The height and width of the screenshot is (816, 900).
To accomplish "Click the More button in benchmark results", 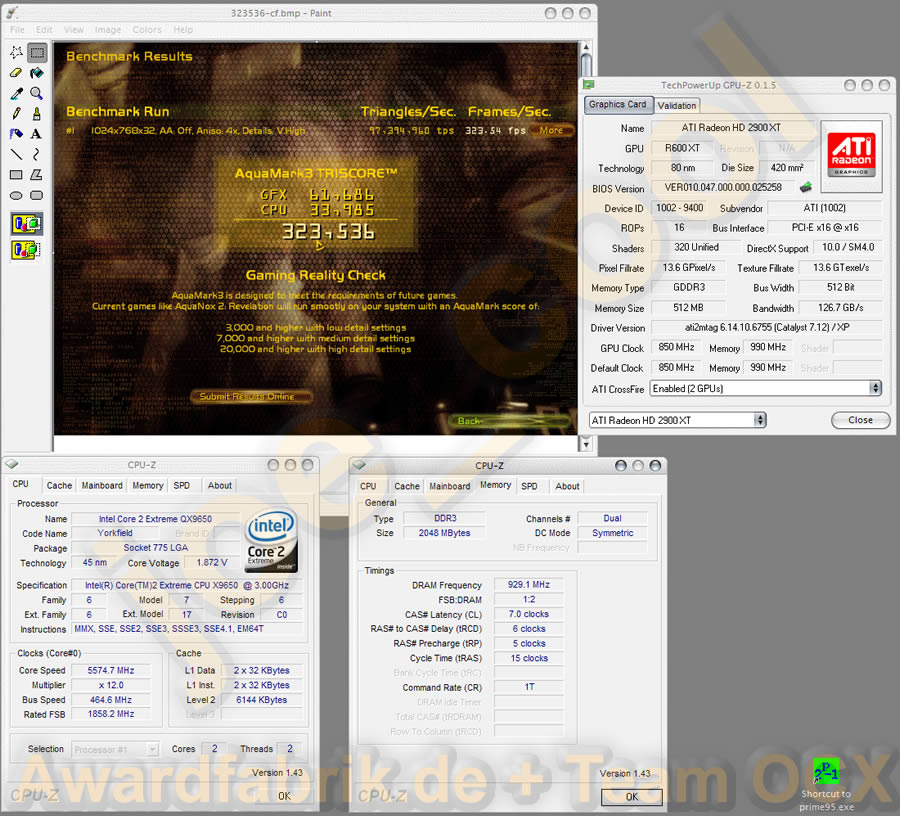I will click(x=551, y=130).
